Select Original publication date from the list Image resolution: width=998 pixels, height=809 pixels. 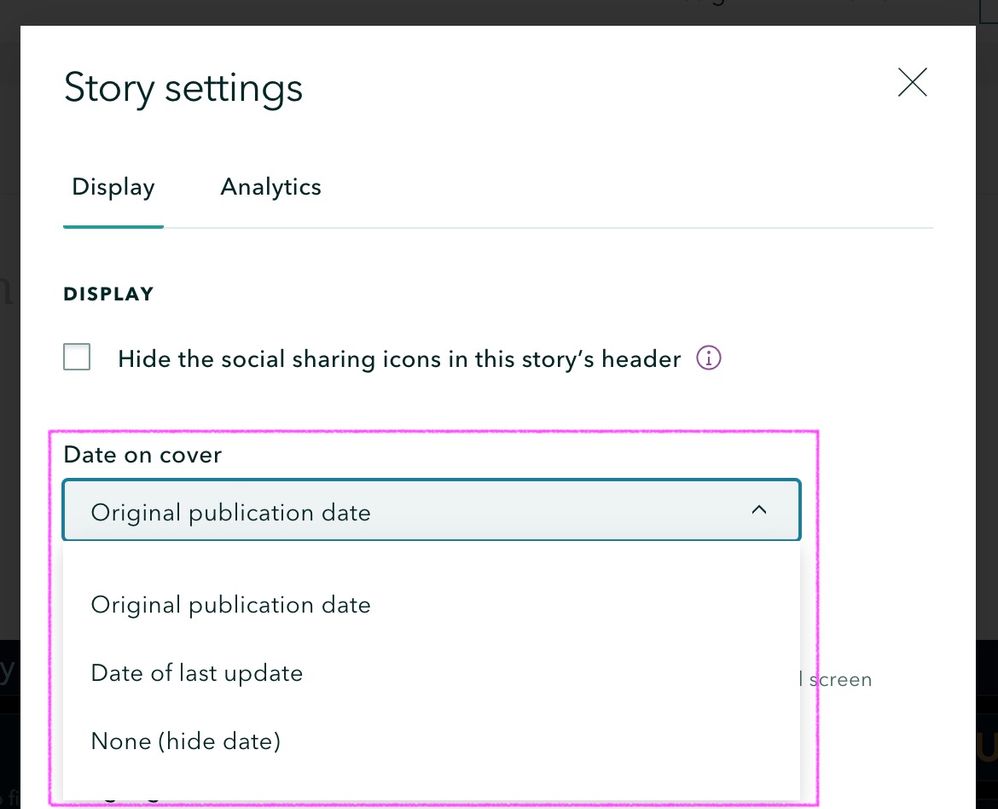[231, 604]
